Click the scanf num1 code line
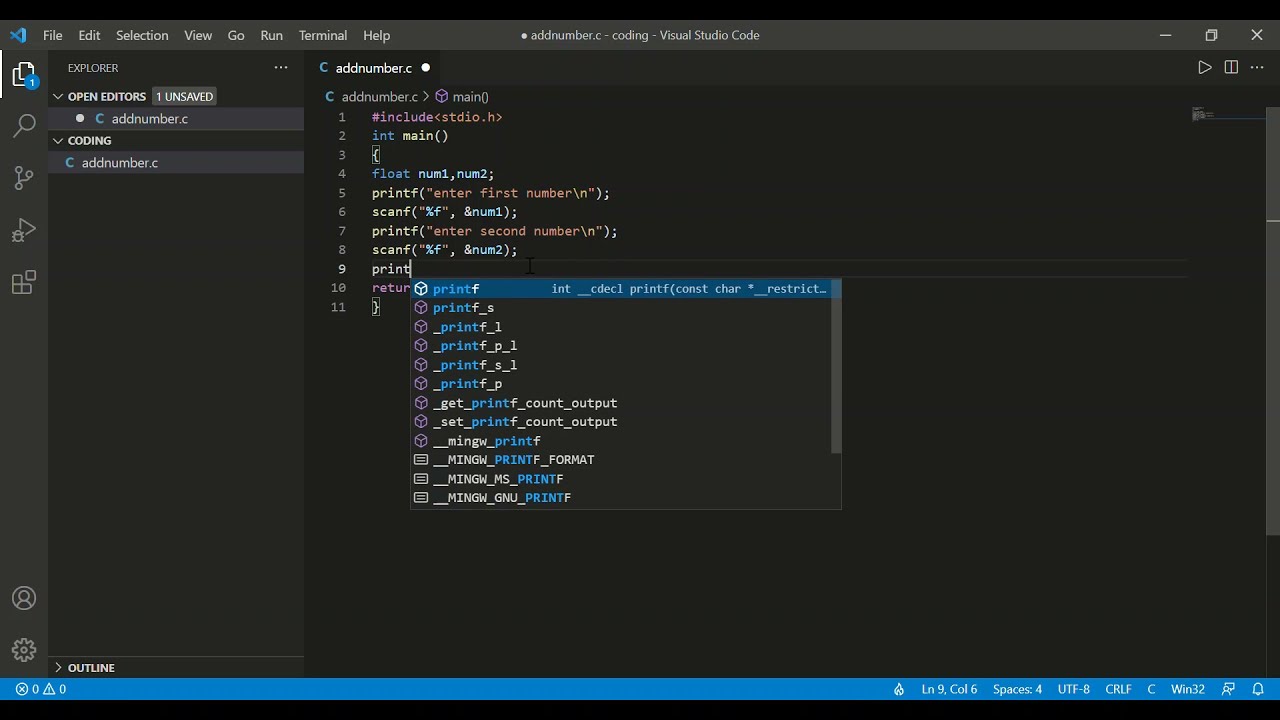This screenshot has height=720, width=1280. [x=445, y=212]
